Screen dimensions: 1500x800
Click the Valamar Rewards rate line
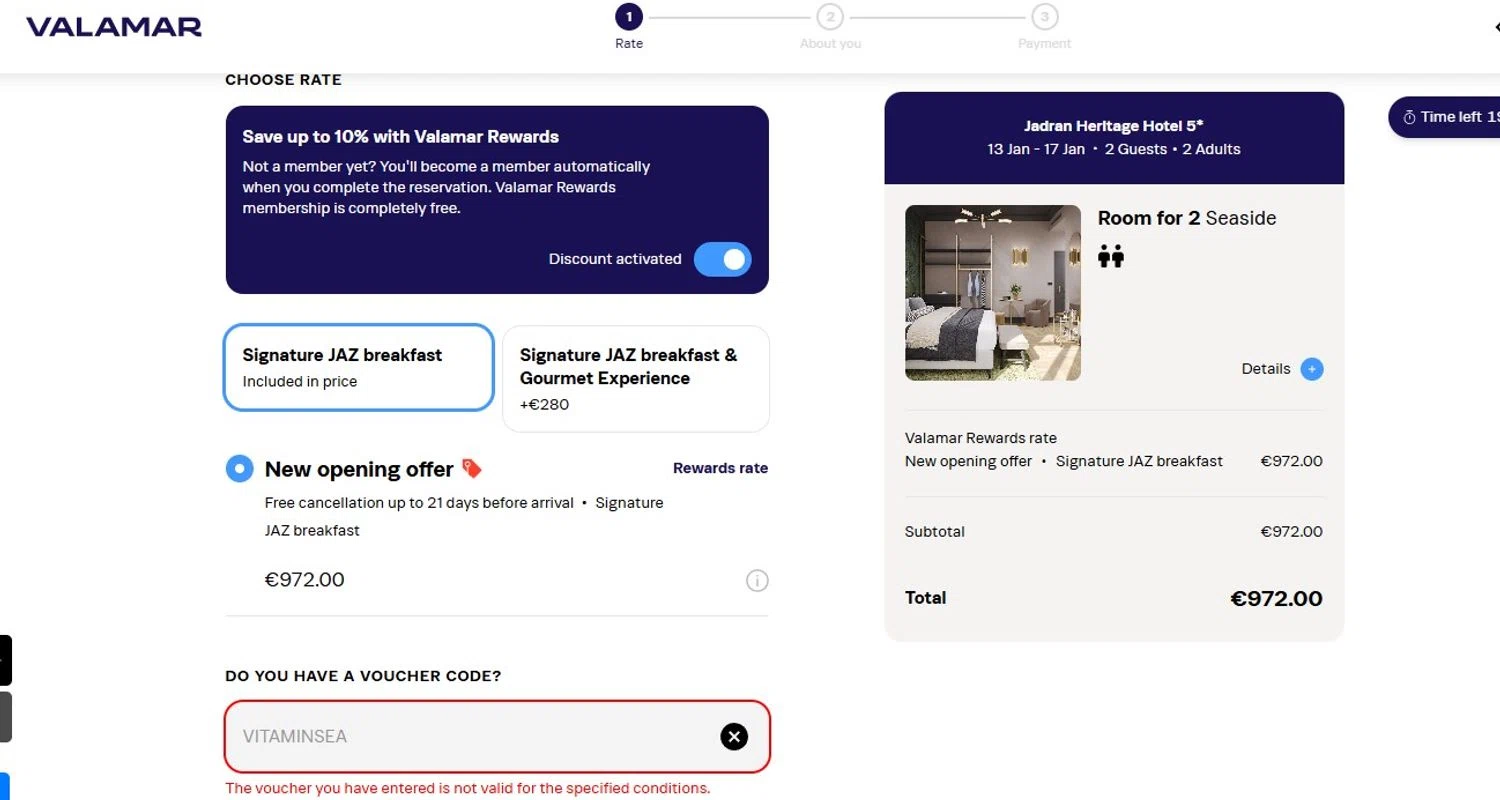tap(981, 438)
